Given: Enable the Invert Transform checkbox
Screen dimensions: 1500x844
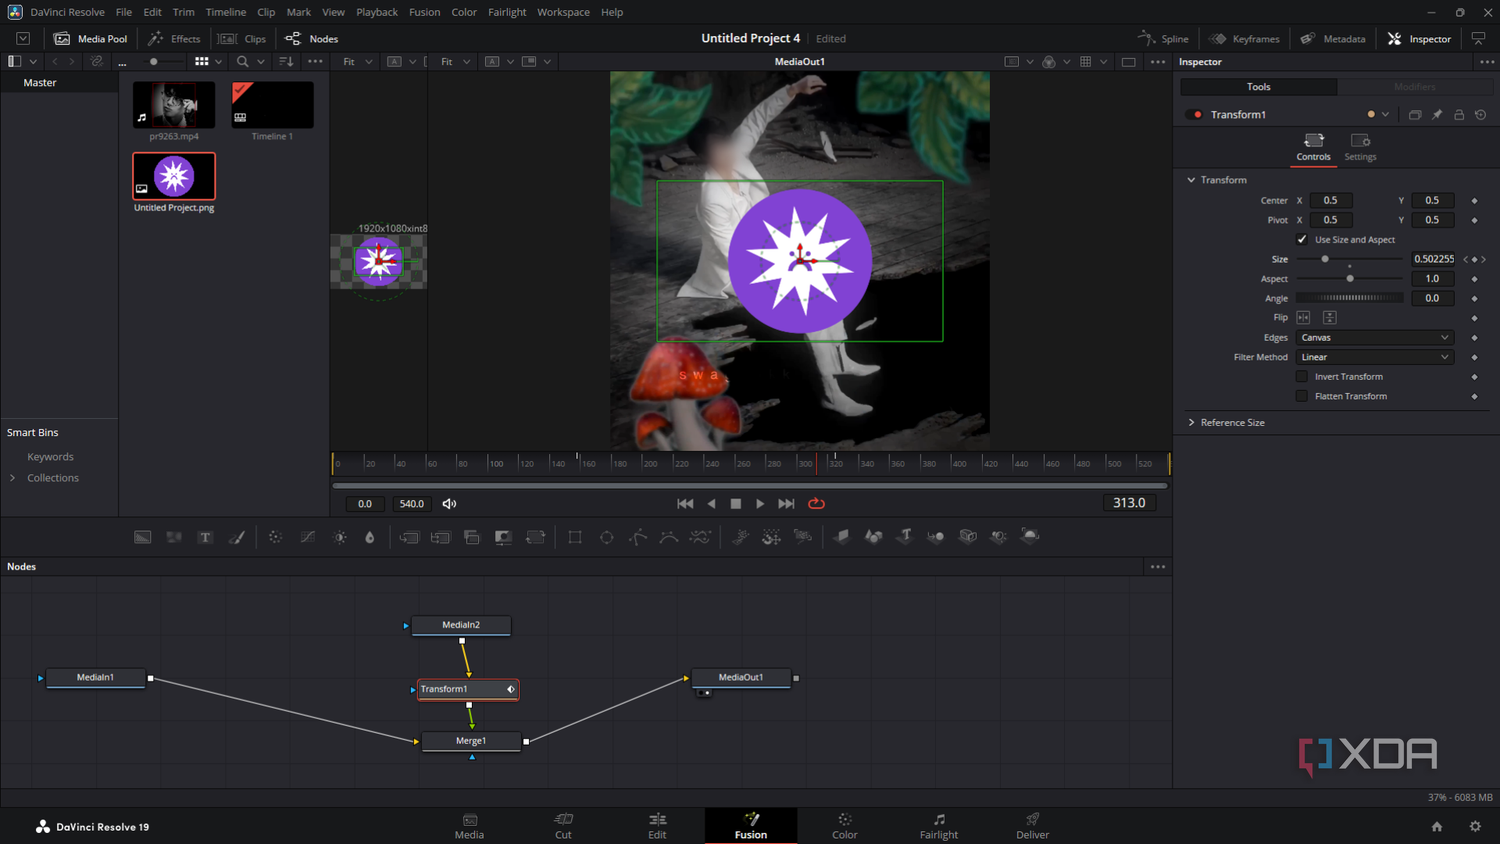Looking at the screenshot, I should pyautogui.click(x=1302, y=377).
